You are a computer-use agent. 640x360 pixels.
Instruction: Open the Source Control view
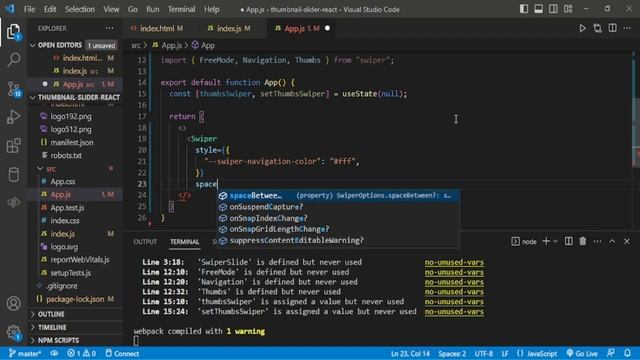[x=13, y=89]
